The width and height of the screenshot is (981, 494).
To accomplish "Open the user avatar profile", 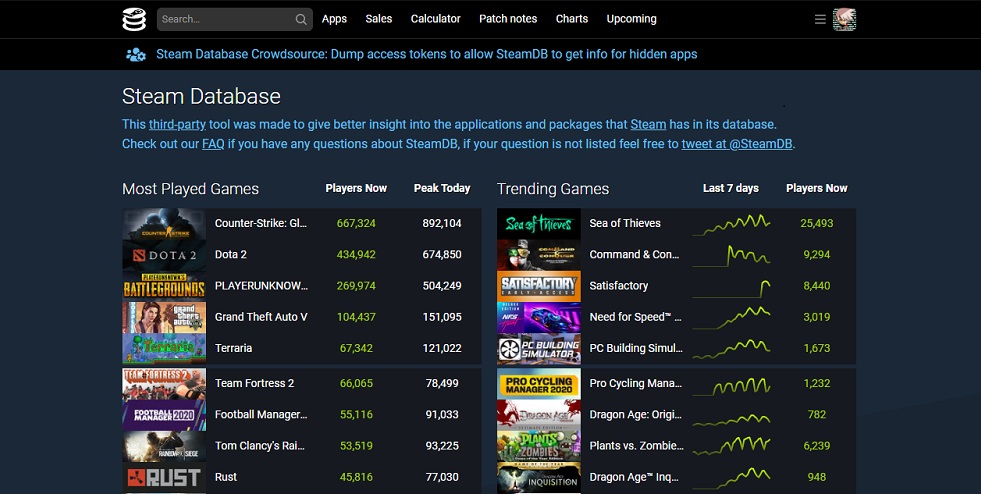I will pyautogui.click(x=845, y=19).
